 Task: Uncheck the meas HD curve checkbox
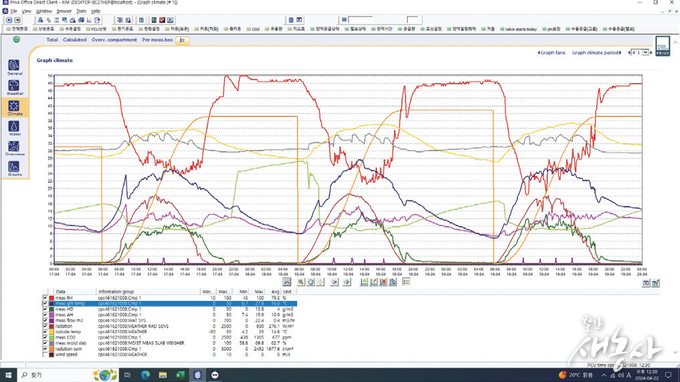pos(45,309)
